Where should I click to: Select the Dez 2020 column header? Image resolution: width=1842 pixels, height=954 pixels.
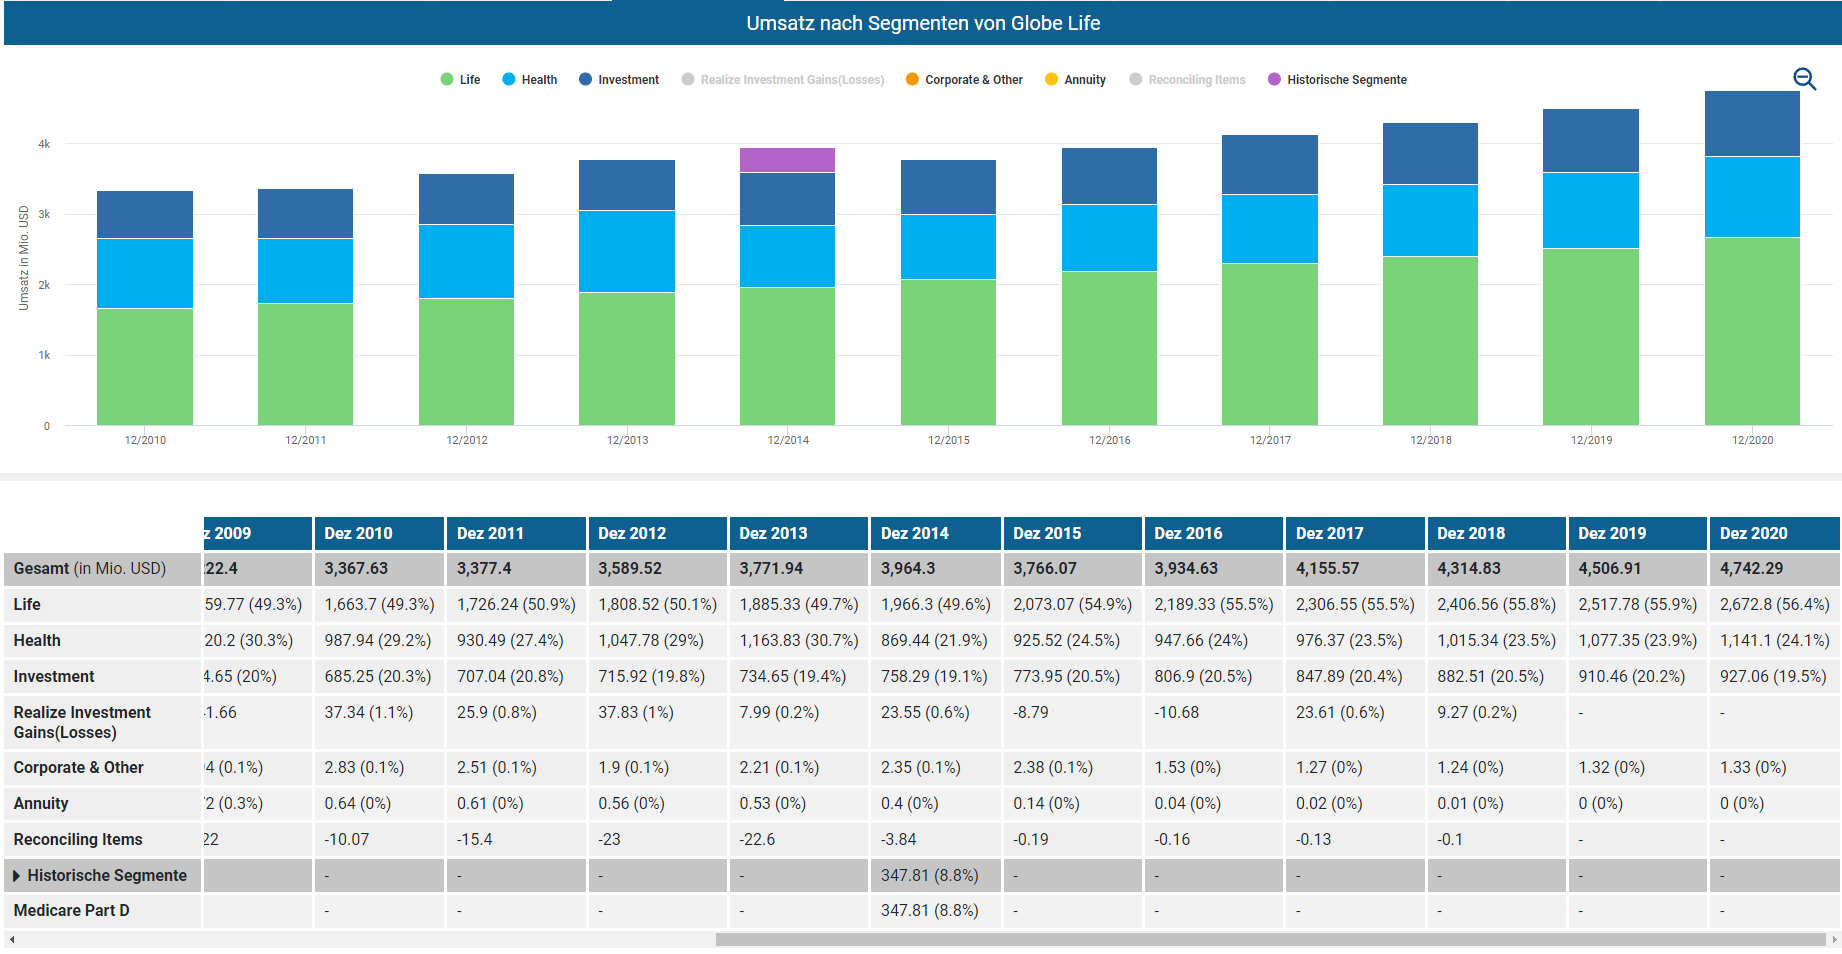1773,533
